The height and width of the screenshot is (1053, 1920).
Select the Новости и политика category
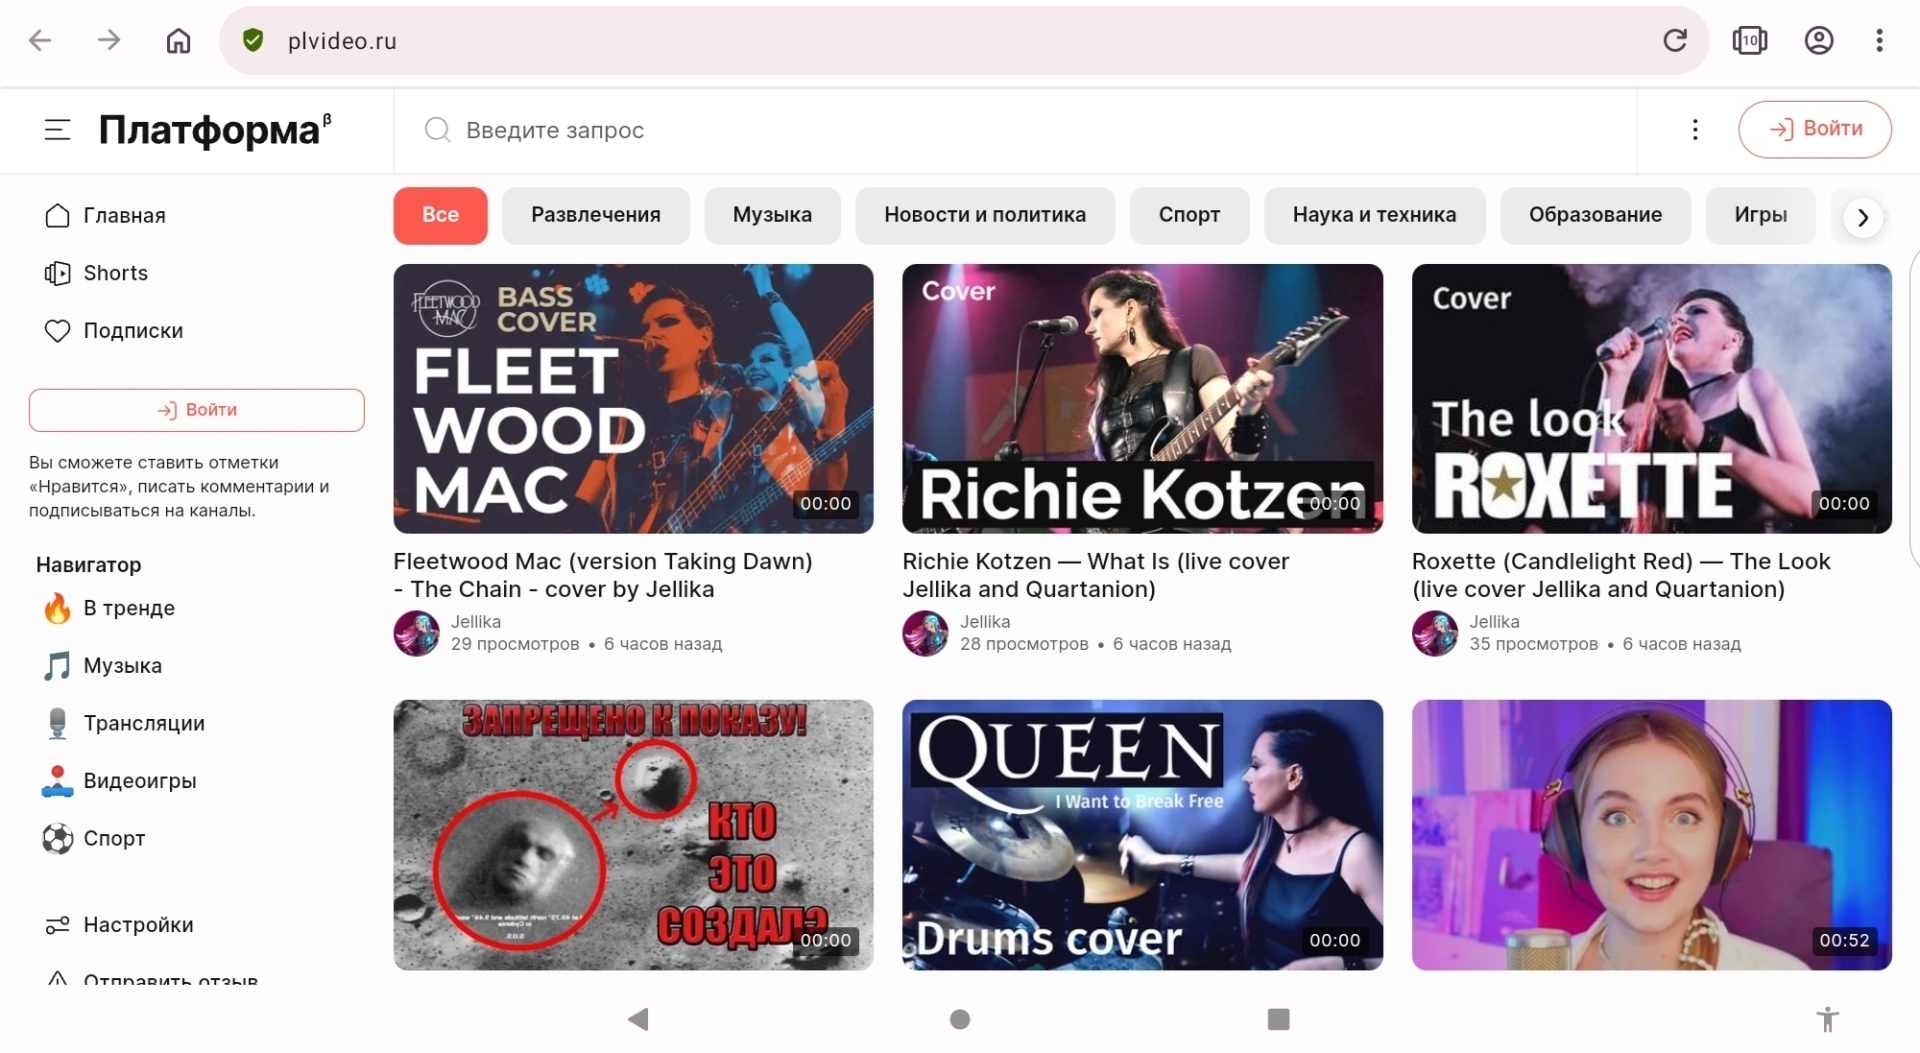[x=985, y=215]
